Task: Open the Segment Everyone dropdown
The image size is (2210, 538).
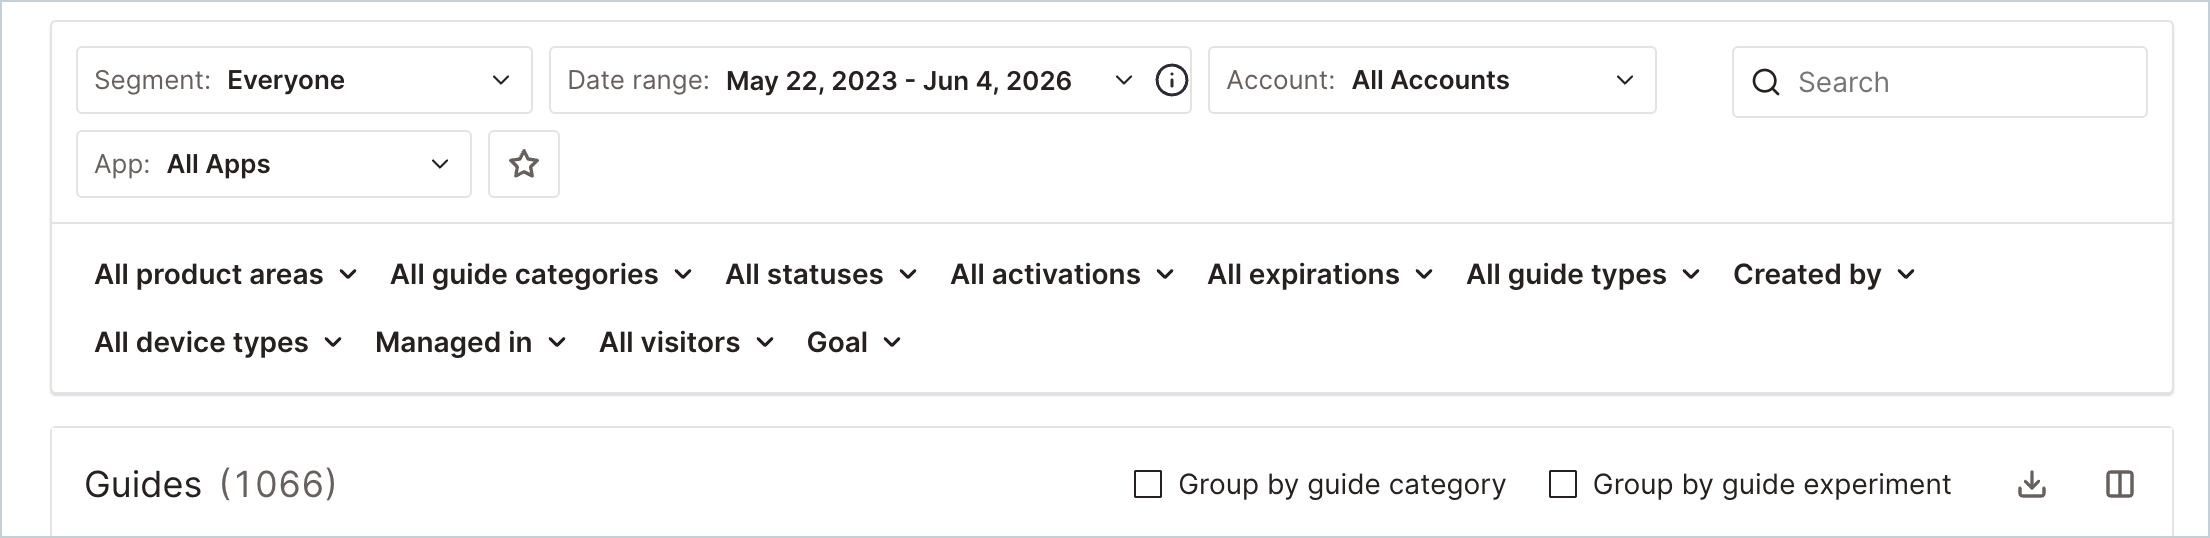Action: [x=304, y=80]
